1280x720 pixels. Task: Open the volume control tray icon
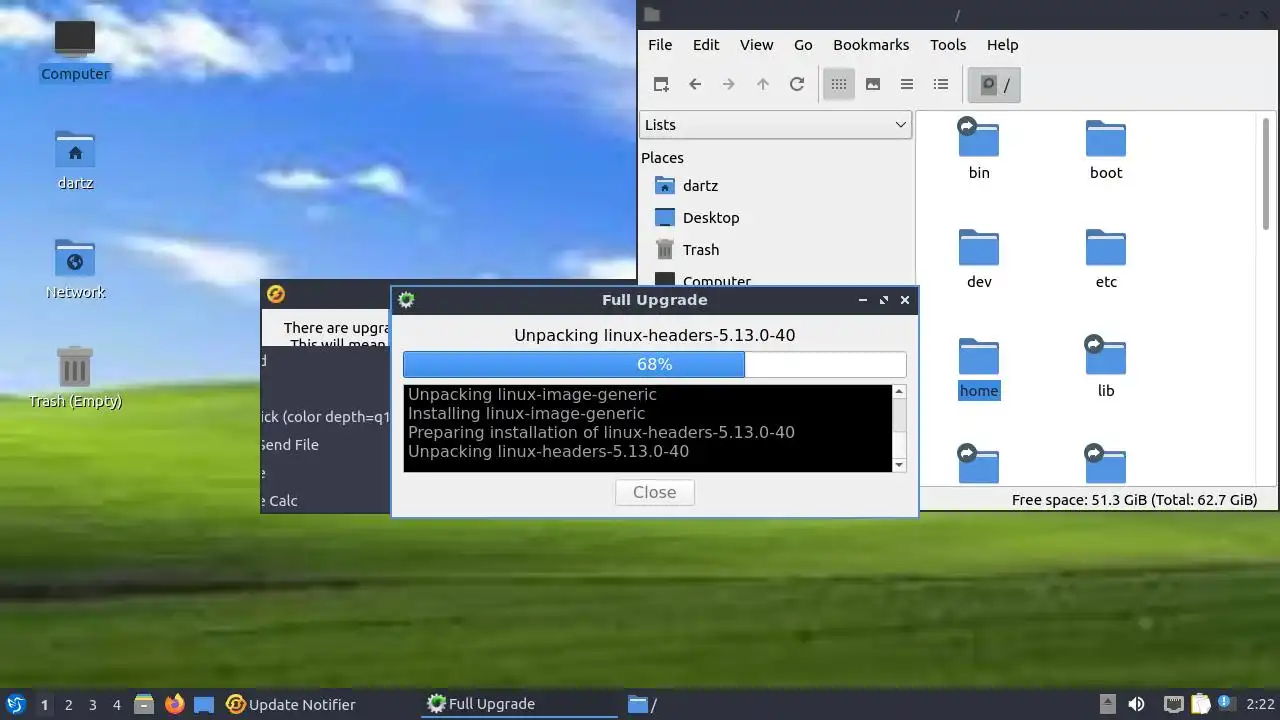(1136, 704)
